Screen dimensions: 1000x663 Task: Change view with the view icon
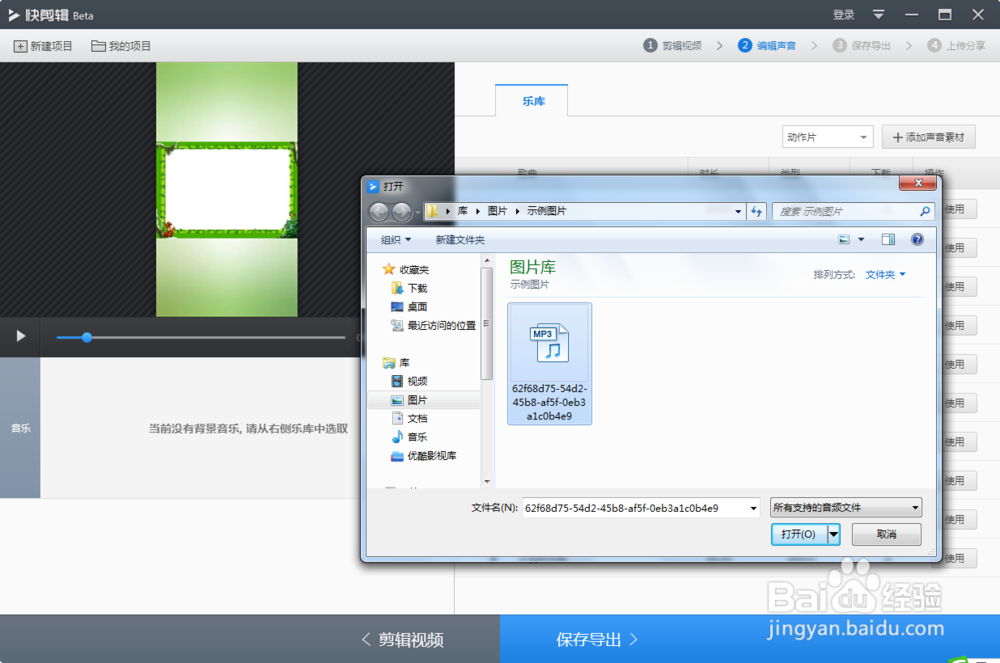pos(844,240)
